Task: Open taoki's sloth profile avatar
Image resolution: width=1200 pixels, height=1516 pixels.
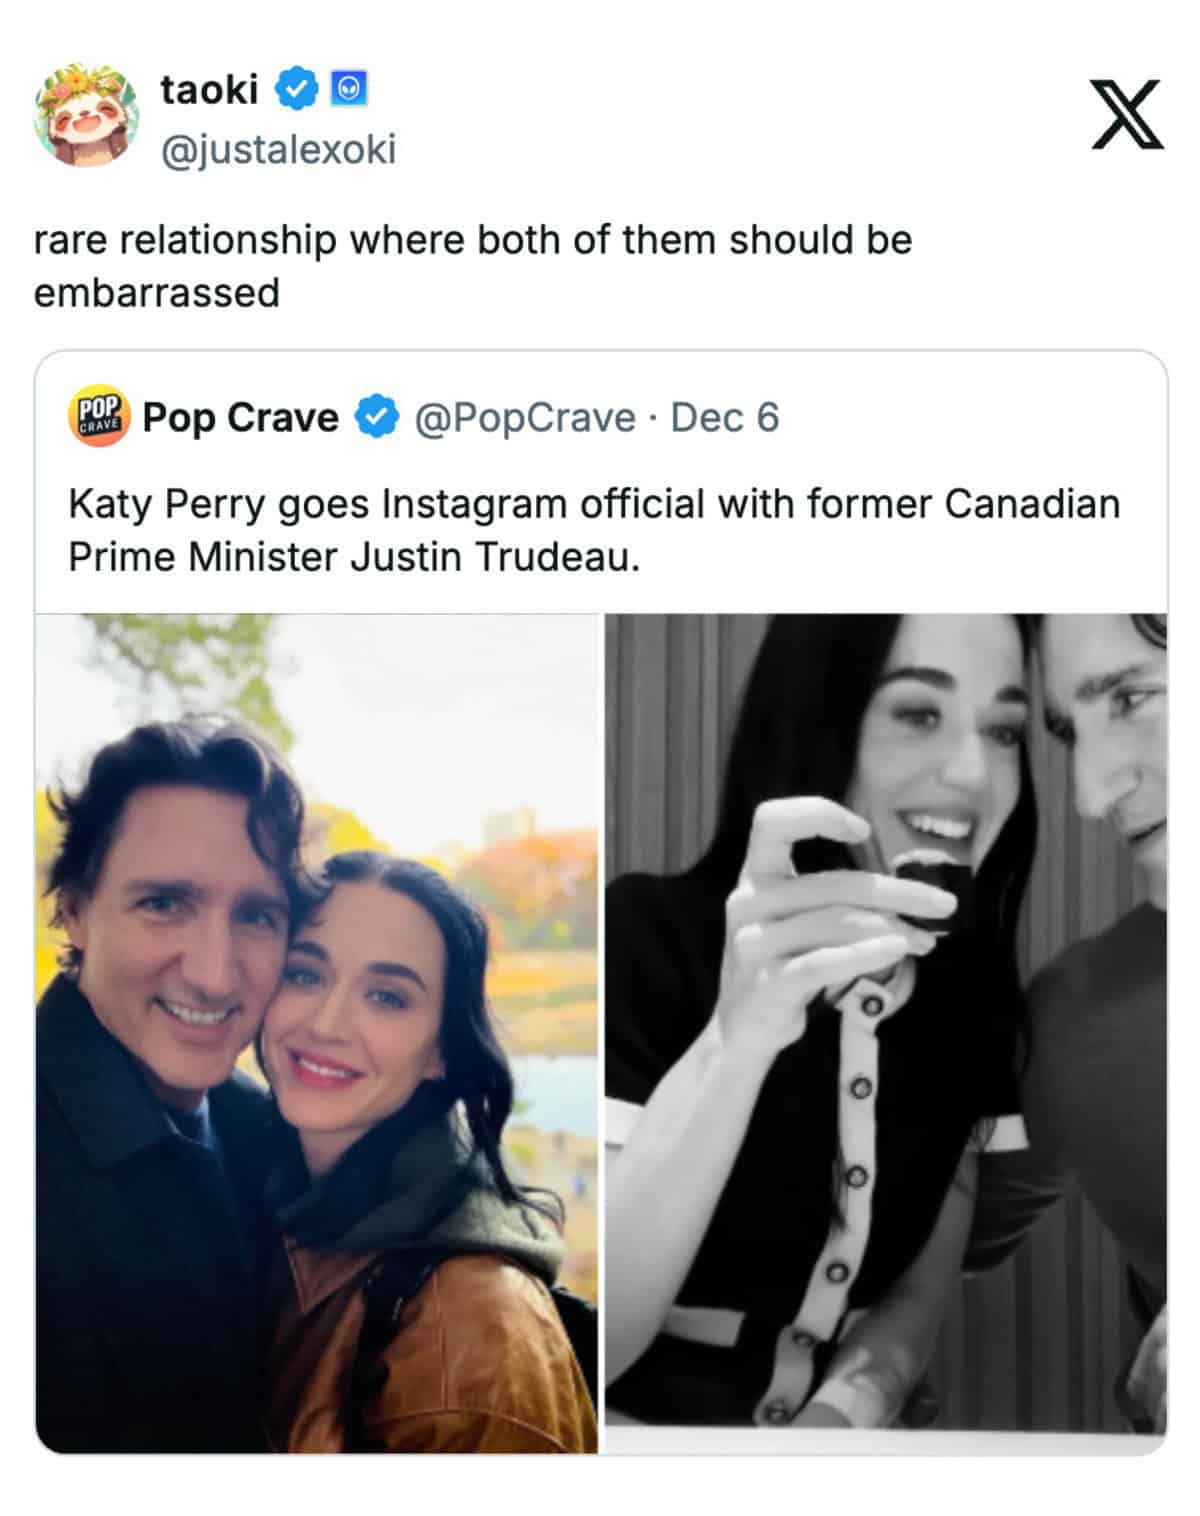Action: [86, 114]
